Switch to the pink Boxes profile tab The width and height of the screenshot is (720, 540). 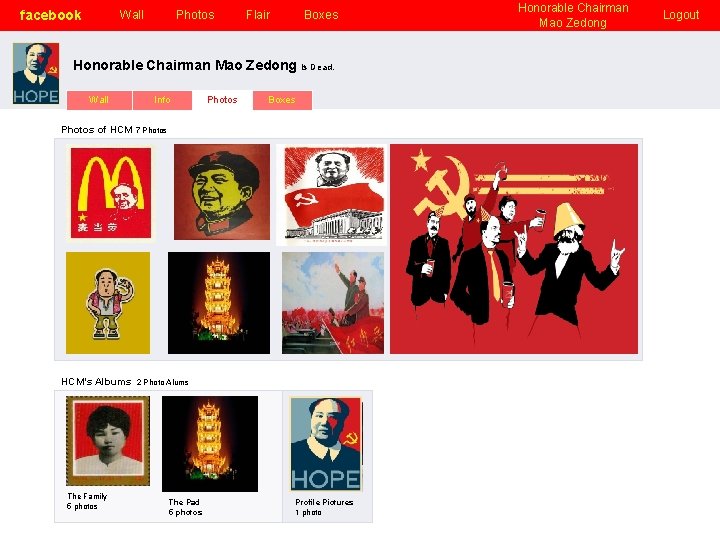tap(282, 100)
